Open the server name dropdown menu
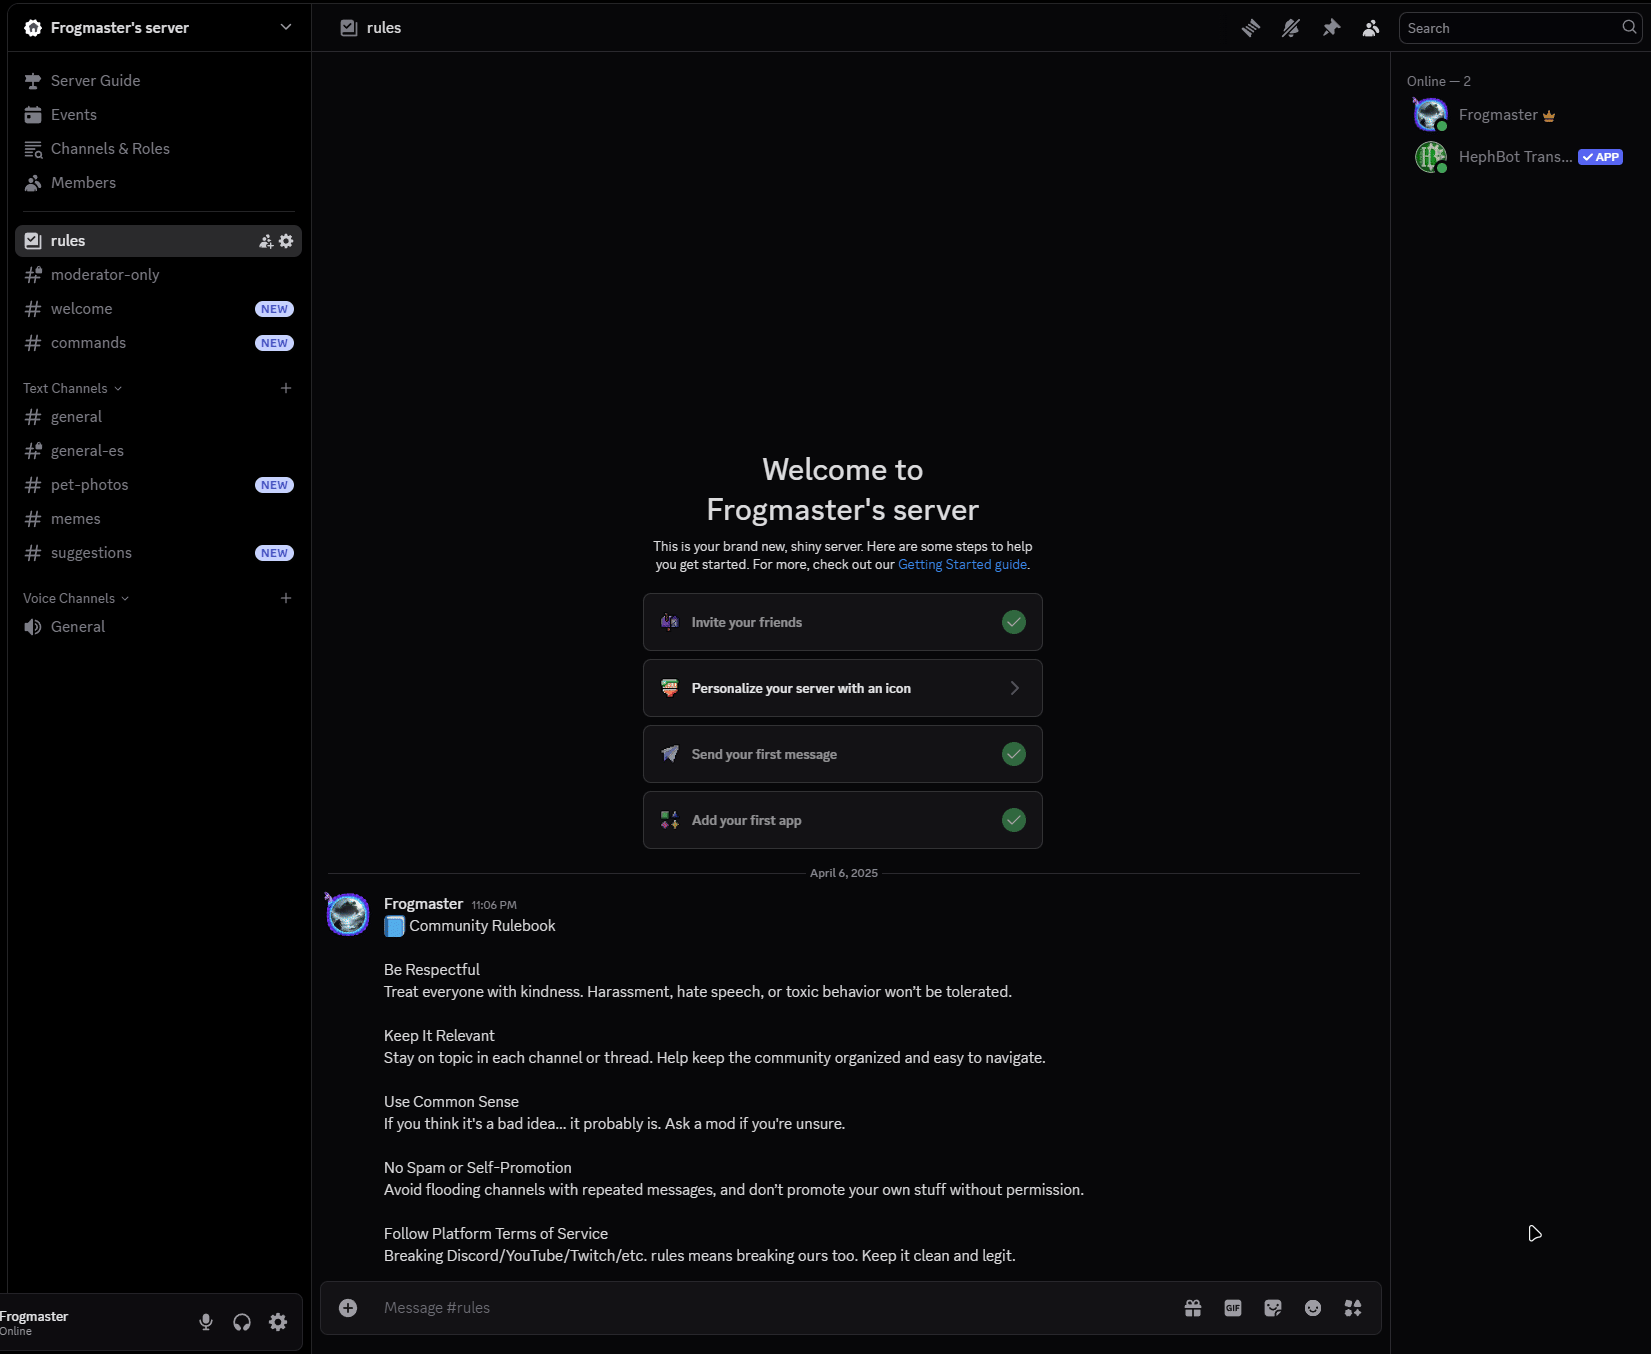 coord(285,27)
